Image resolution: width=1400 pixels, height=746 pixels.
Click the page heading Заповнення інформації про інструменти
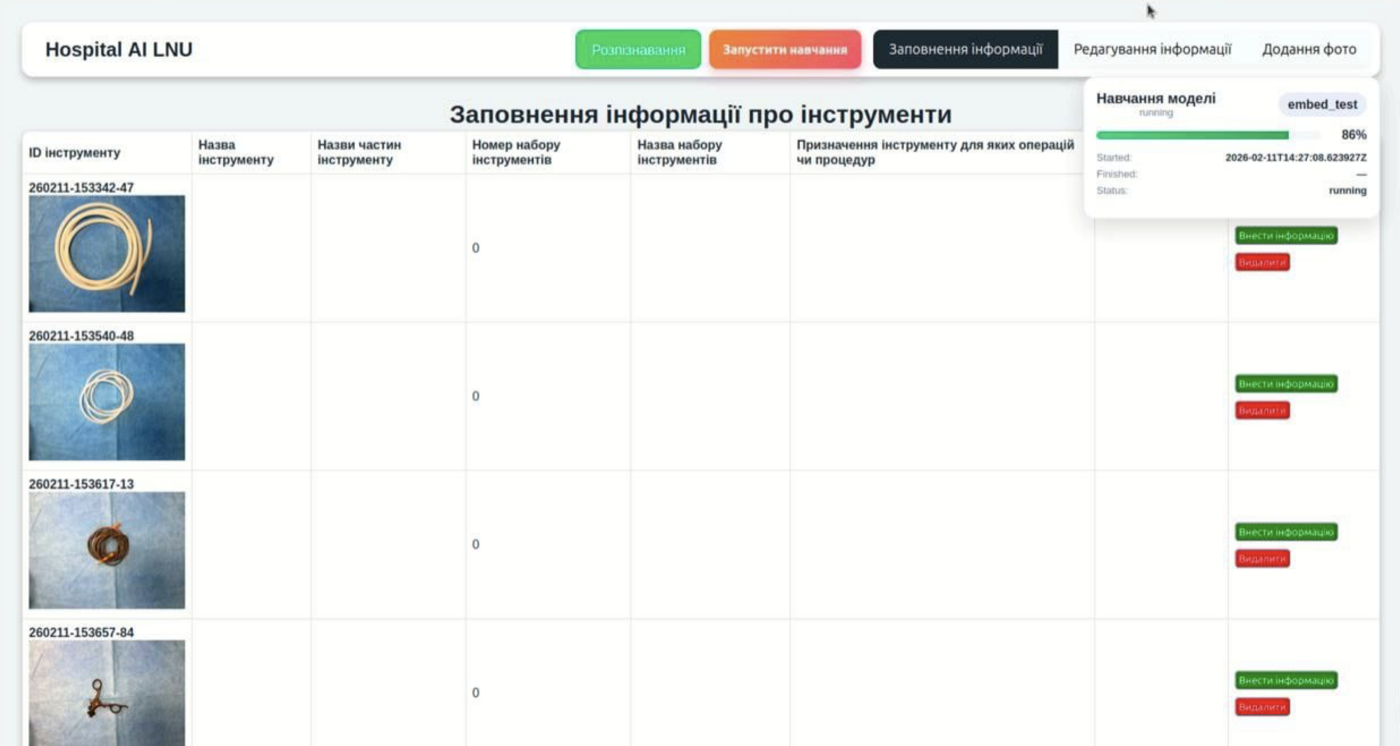pyautogui.click(x=700, y=114)
